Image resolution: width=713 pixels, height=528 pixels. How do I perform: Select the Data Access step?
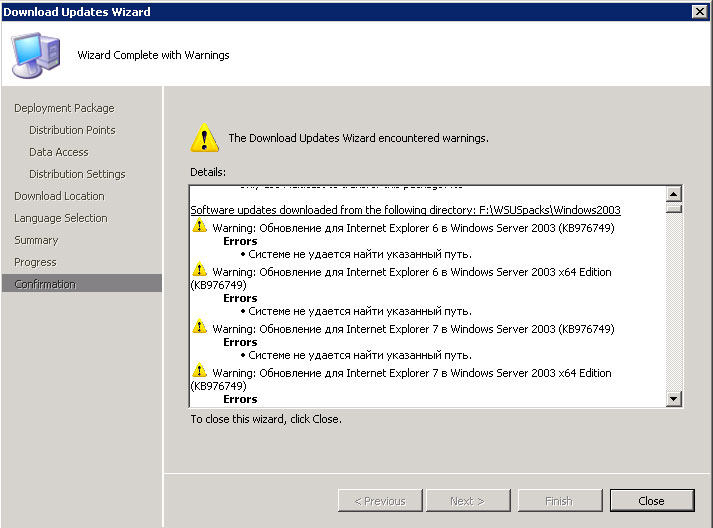coord(59,152)
